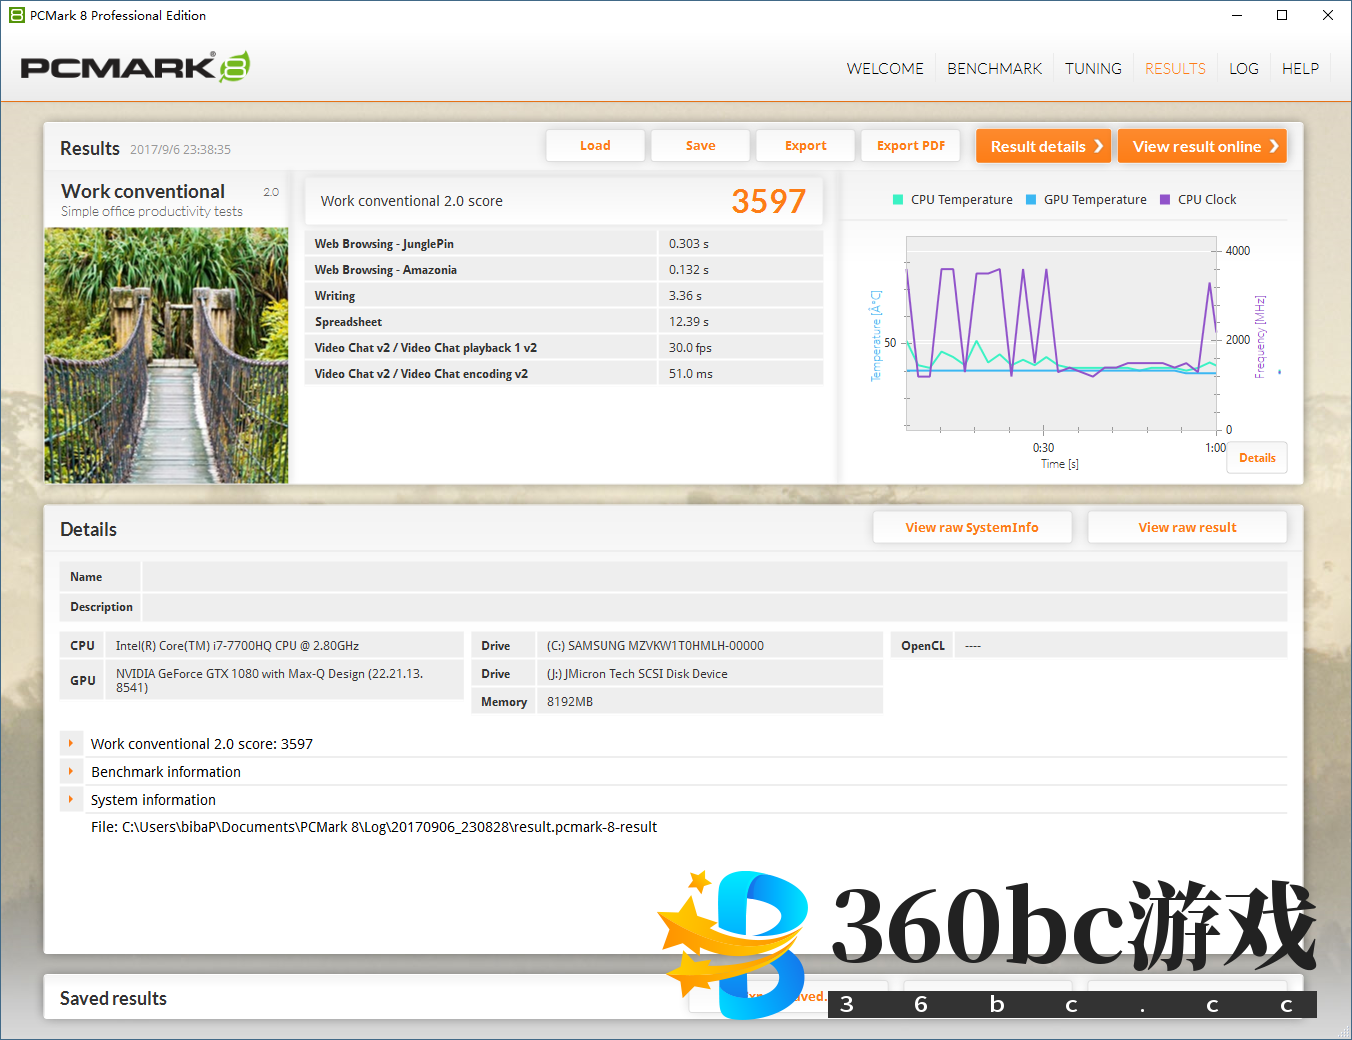Viewport: 1352px width, 1040px height.
Task: Click the Name input field
Action: point(714,577)
